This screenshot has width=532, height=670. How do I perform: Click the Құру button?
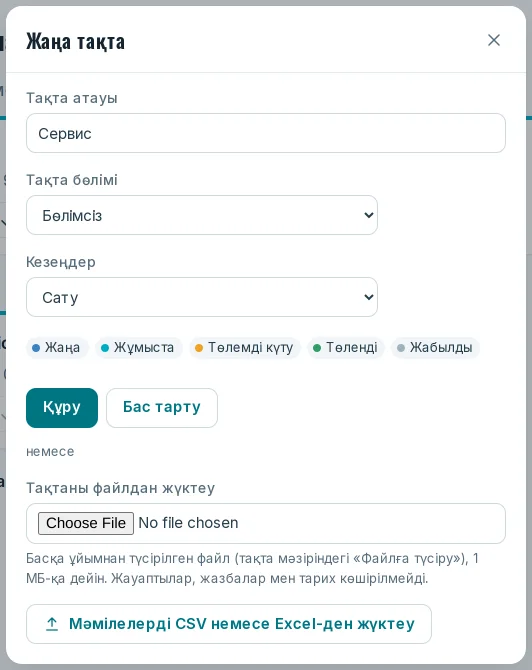click(x=62, y=408)
